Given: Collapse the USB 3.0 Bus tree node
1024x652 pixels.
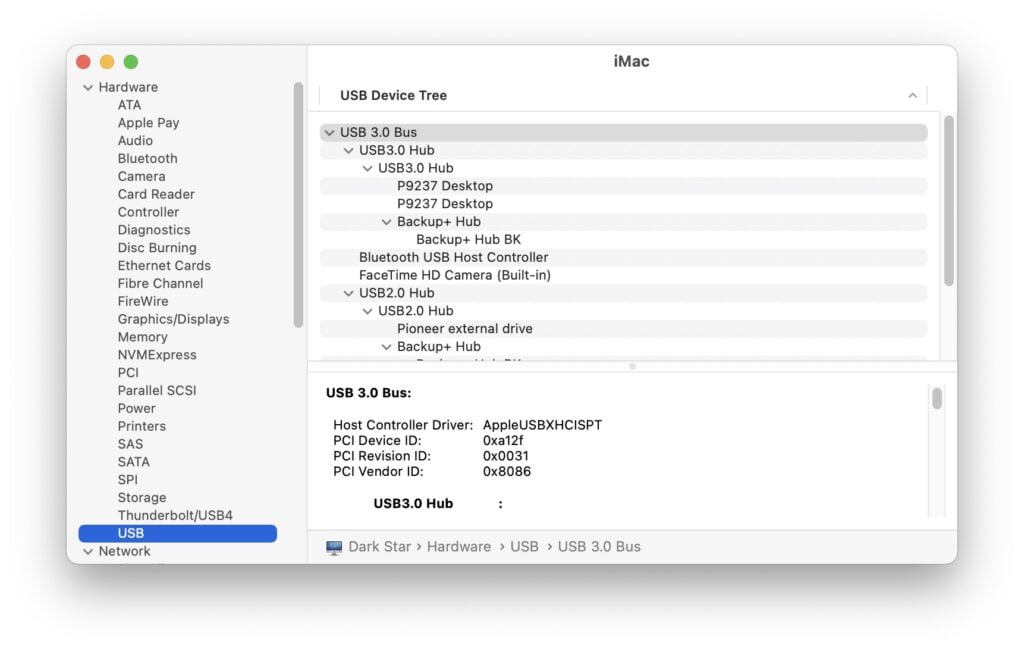Looking at the screenshot, I should (x=330, y=132).
